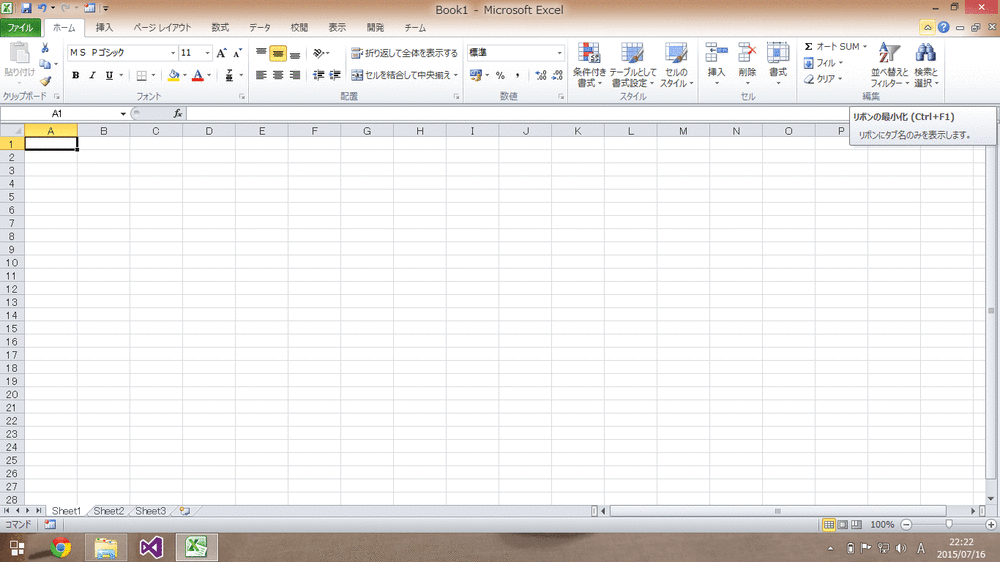1000x562 pixels.
Task: Click the Delete cells (削除) icon
Action: (747, 53)
